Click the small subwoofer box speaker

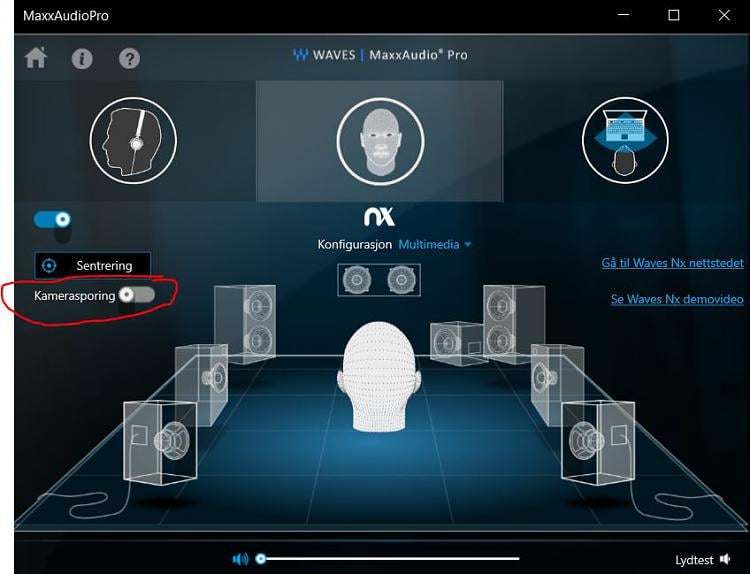pos(456,342)
